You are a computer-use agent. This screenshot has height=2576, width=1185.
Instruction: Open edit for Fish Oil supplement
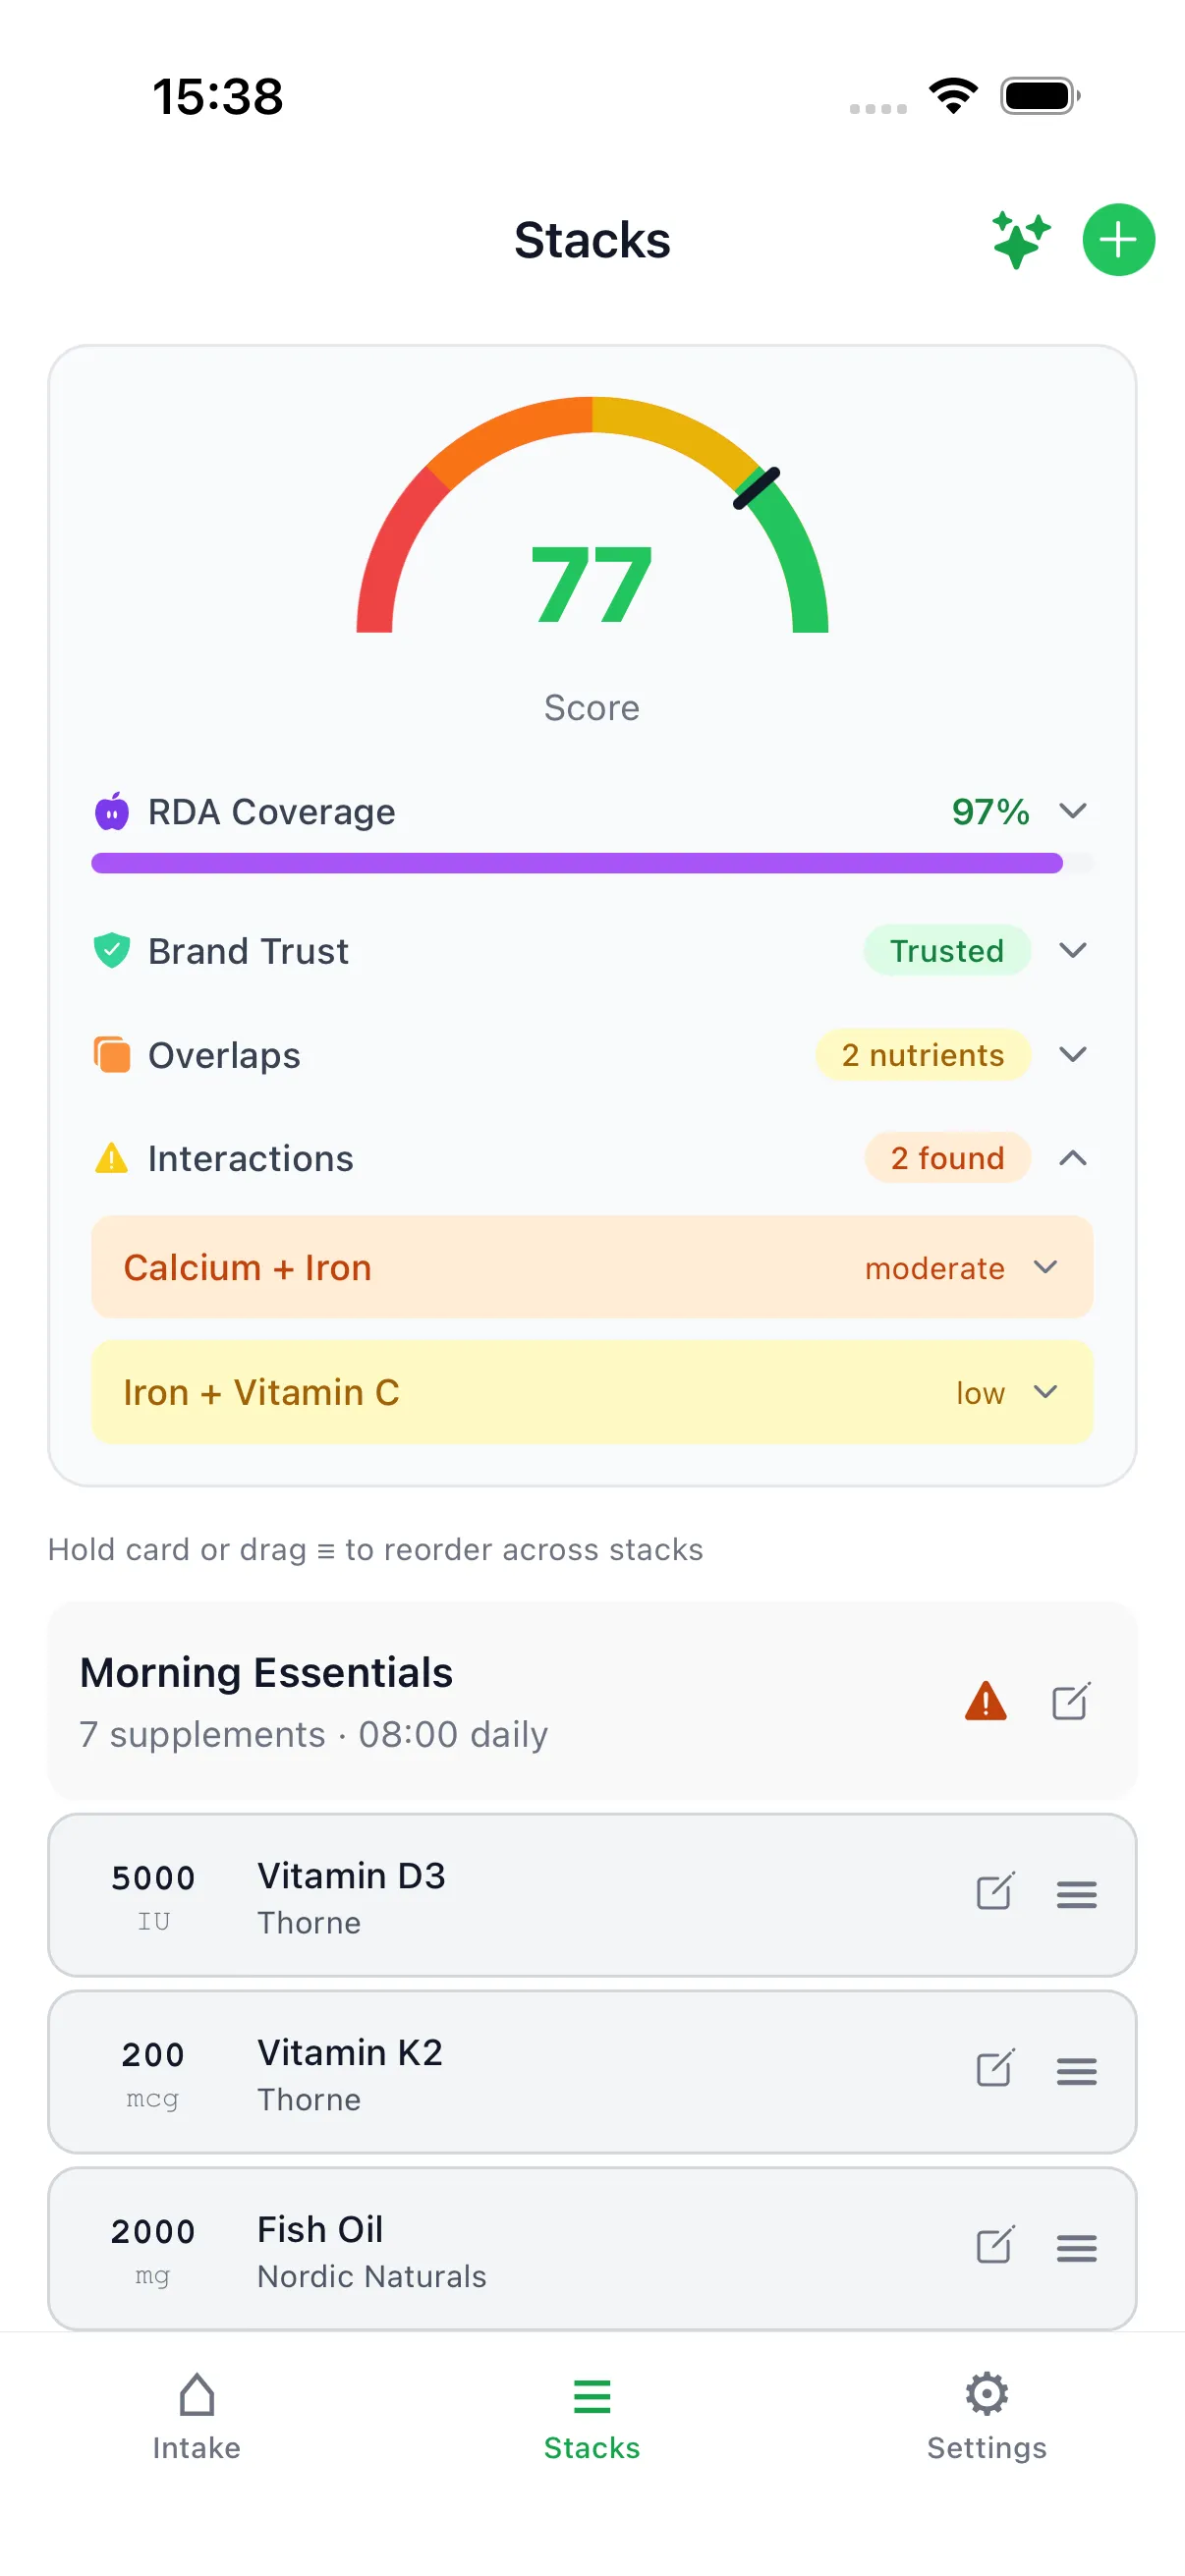[995, 2246]
